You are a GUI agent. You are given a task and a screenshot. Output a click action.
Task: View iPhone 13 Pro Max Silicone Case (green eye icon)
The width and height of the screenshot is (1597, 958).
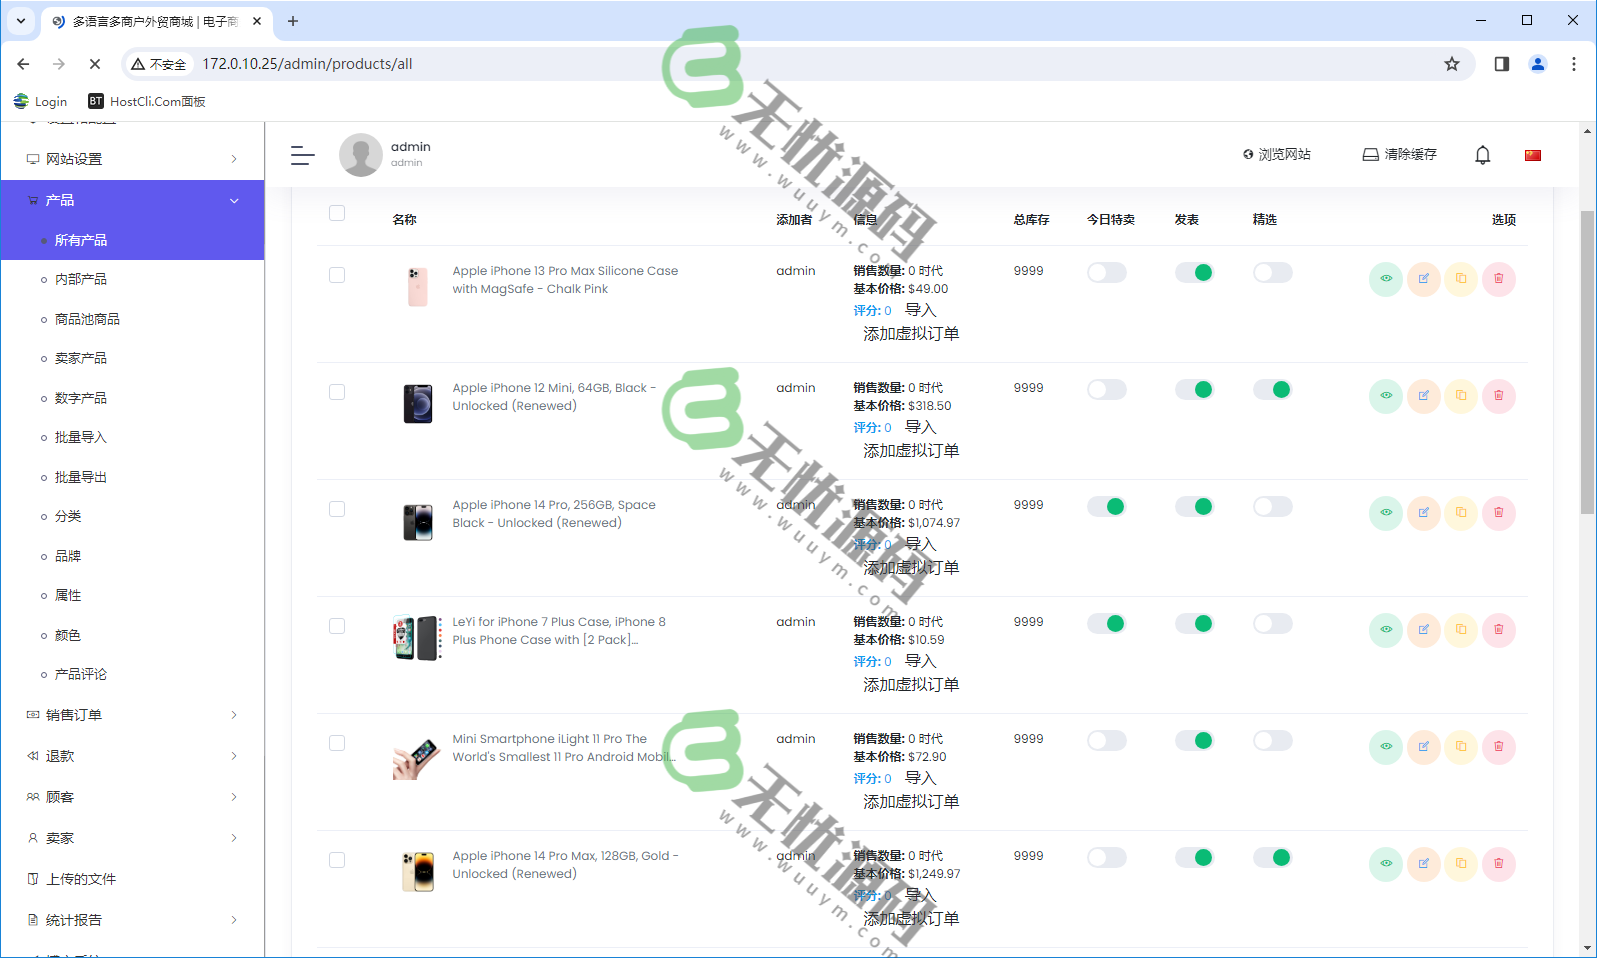click(1385, 279)
